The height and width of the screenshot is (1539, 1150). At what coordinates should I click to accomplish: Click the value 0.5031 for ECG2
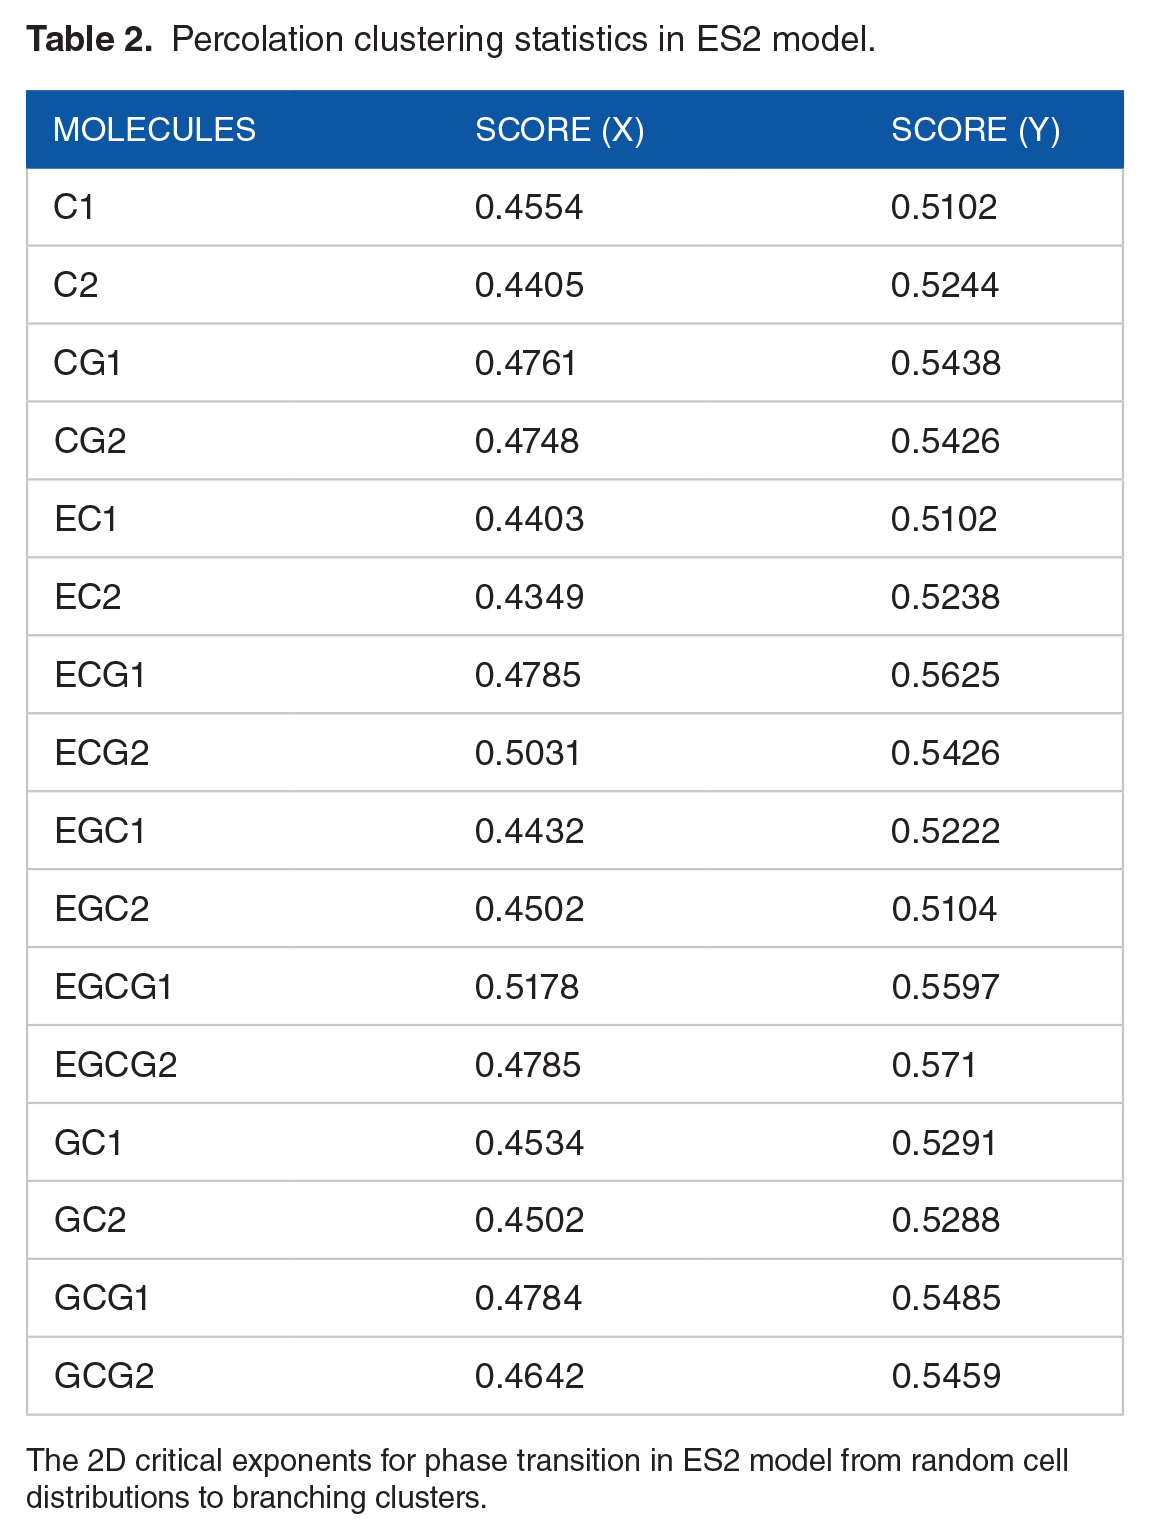(x=528, y=753)
